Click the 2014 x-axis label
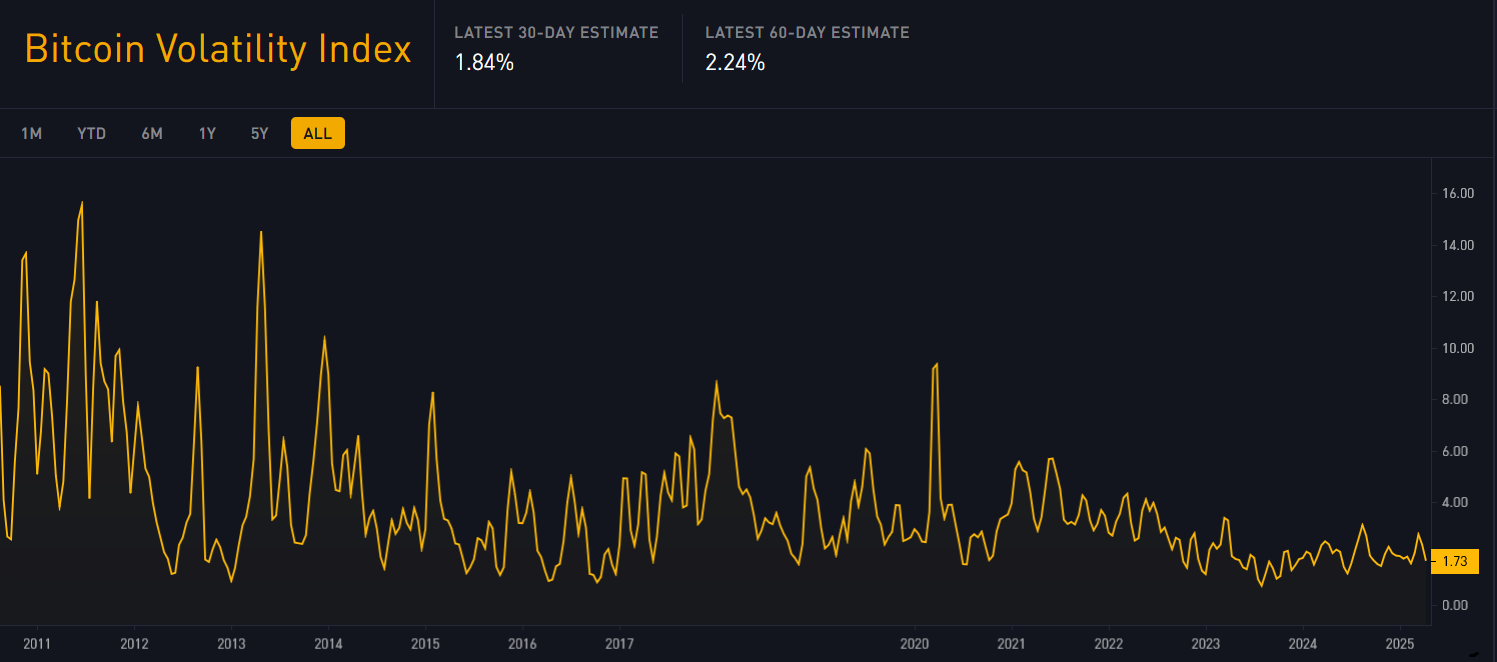The height and width of the screenshot is (662, 1497). (x=329, y=643)
